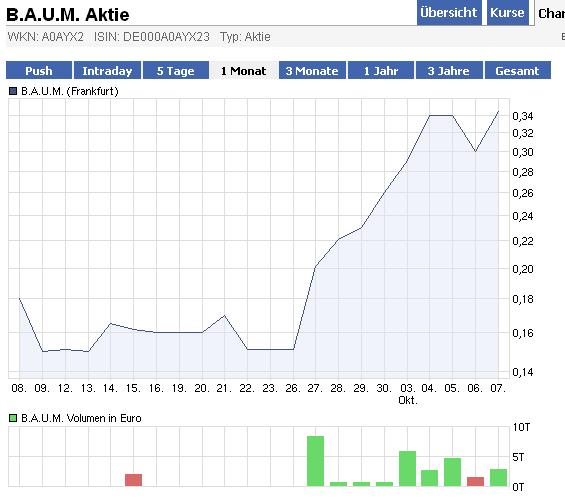The width and height of the screenshot is (565, 501).
Task: Click the 0,14 price axis label
Action: [x=522, y=372]
